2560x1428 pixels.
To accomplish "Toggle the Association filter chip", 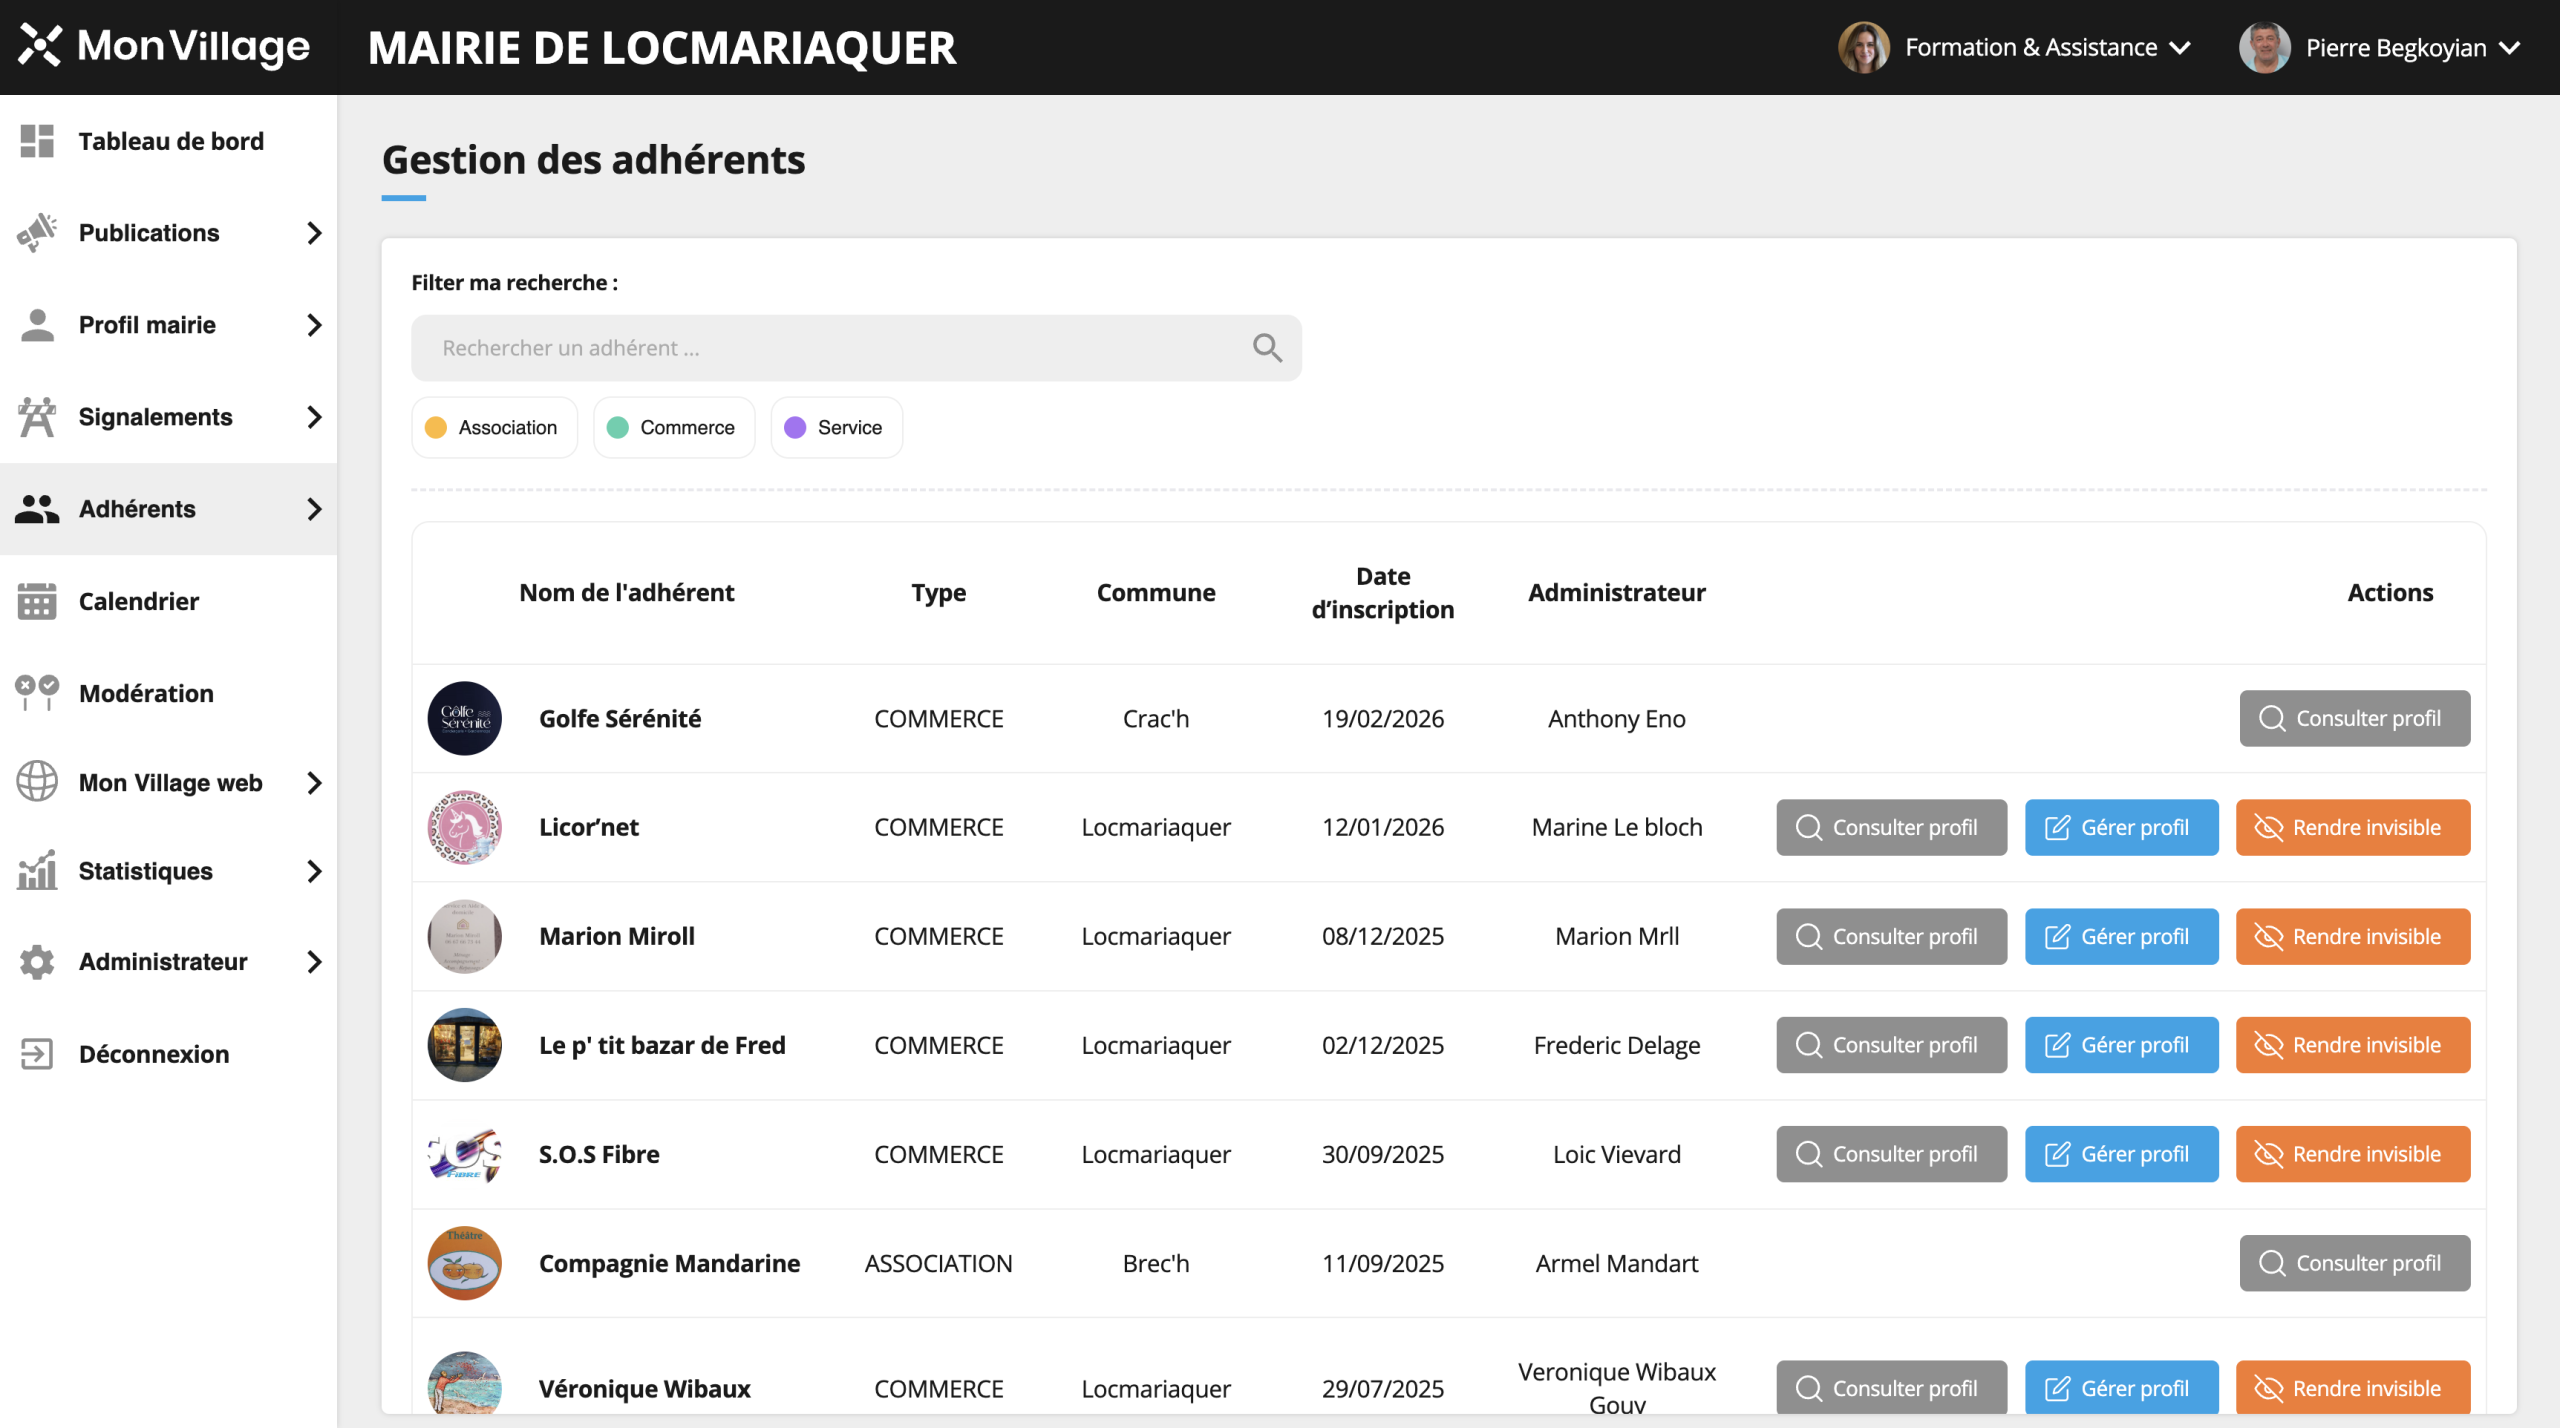I will click(x=494, y=427).
